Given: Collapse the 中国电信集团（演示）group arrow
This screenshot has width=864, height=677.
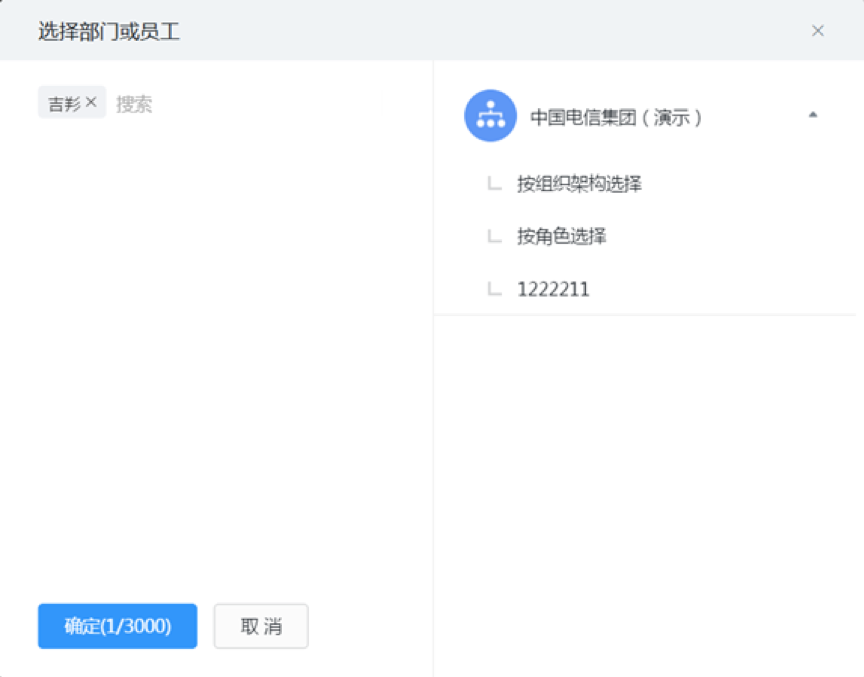Looking at the screenshot, I should coord(813,115).
